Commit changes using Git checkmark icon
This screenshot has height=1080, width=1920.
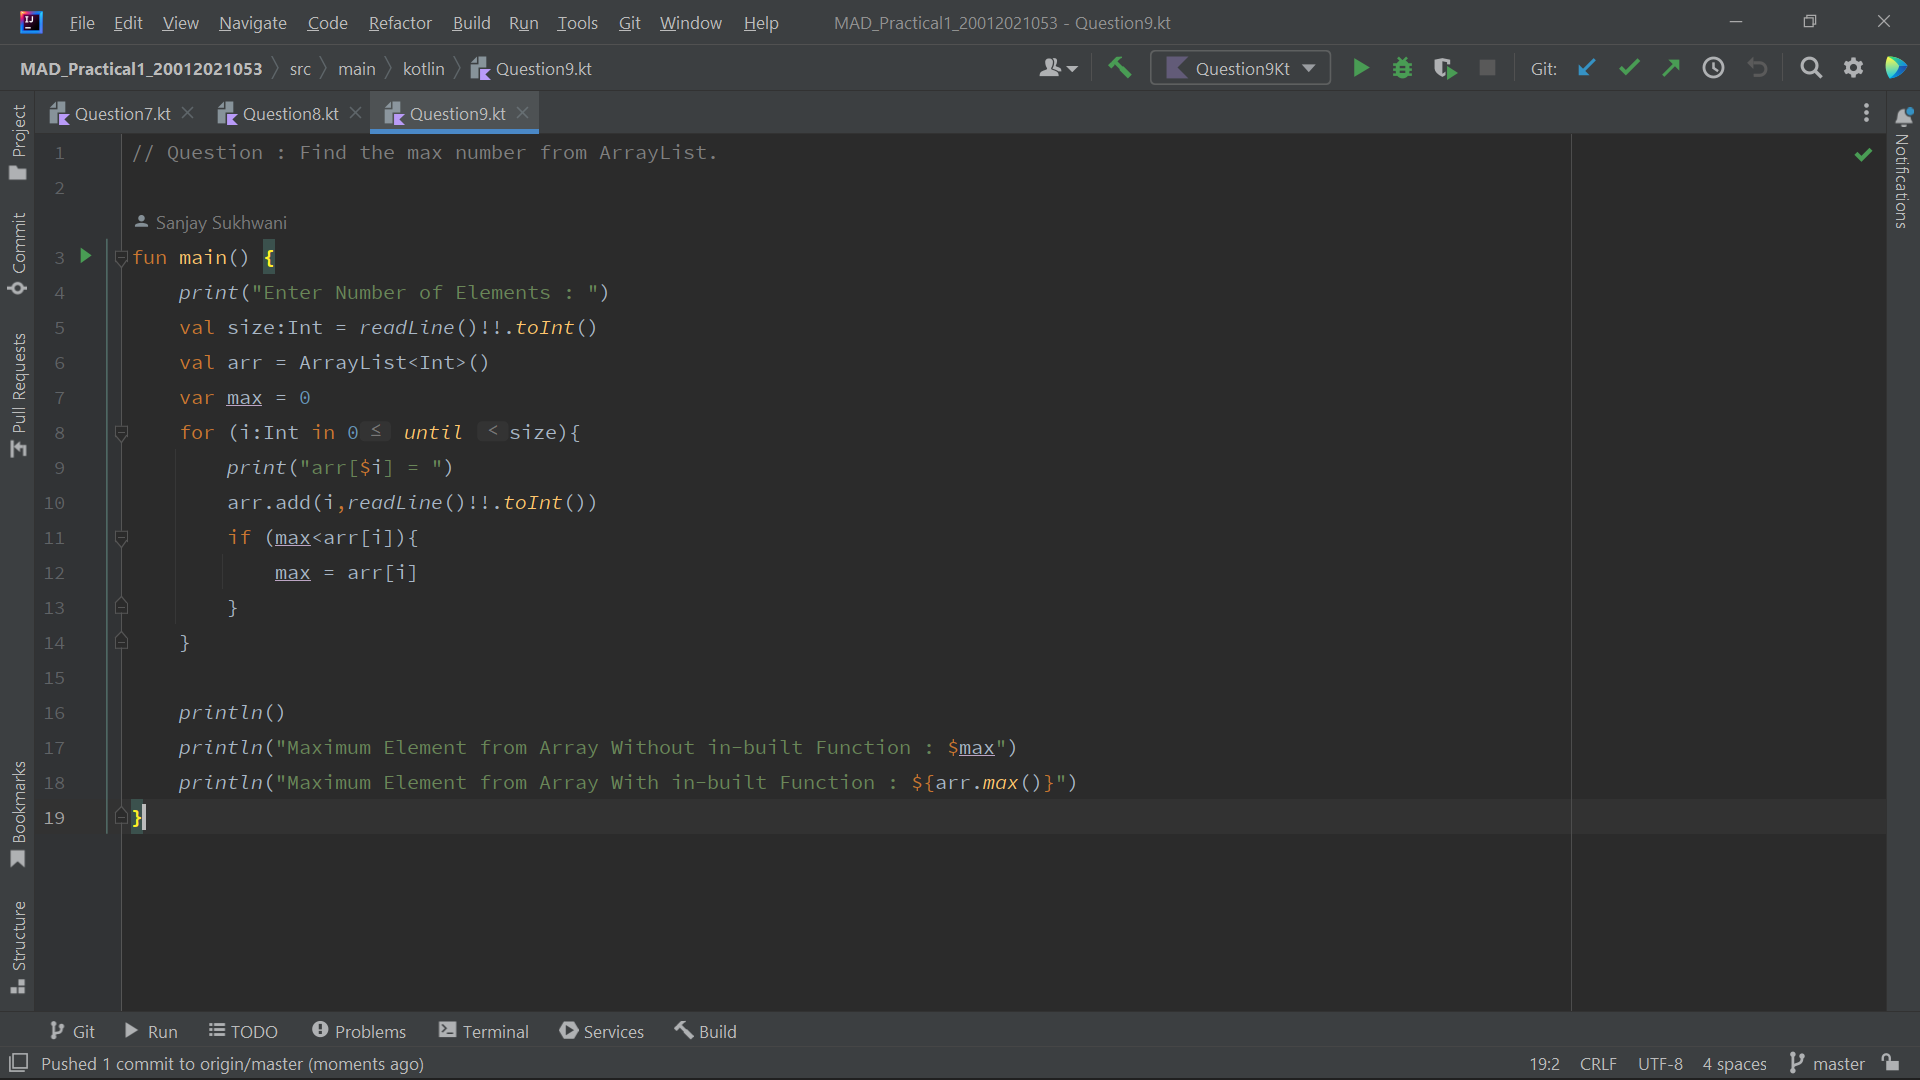tap(1629, 68)
